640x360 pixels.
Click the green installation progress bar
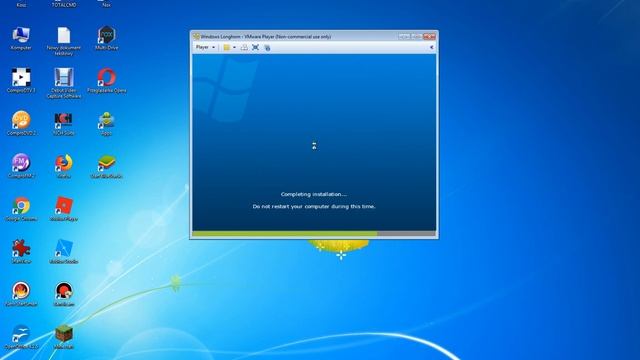[x=285, y=234]
